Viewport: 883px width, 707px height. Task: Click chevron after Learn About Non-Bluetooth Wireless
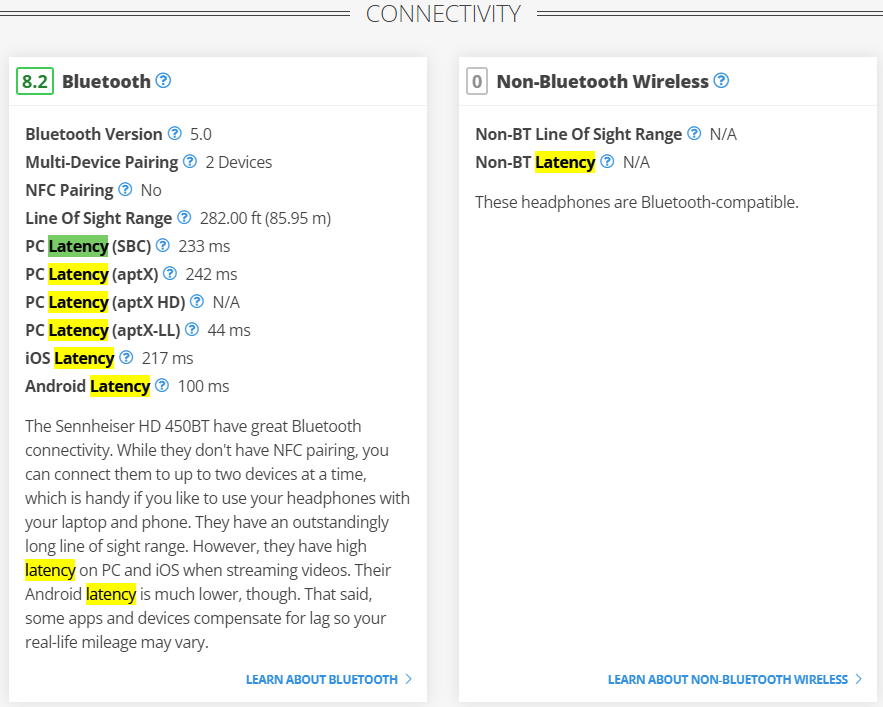coord(859,679)
